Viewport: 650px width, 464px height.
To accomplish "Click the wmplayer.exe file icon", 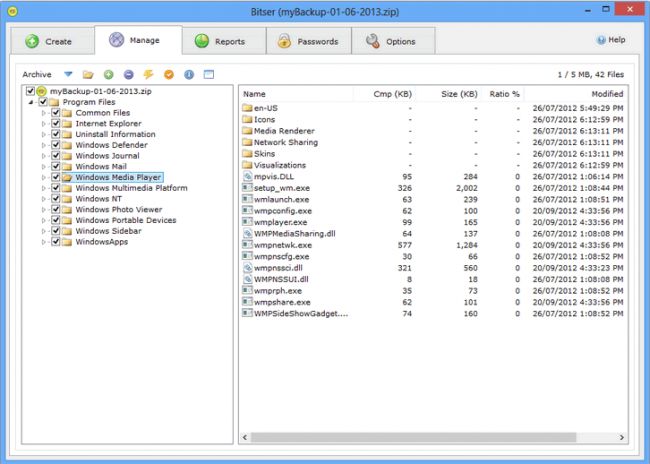I will tap(247, 222).
